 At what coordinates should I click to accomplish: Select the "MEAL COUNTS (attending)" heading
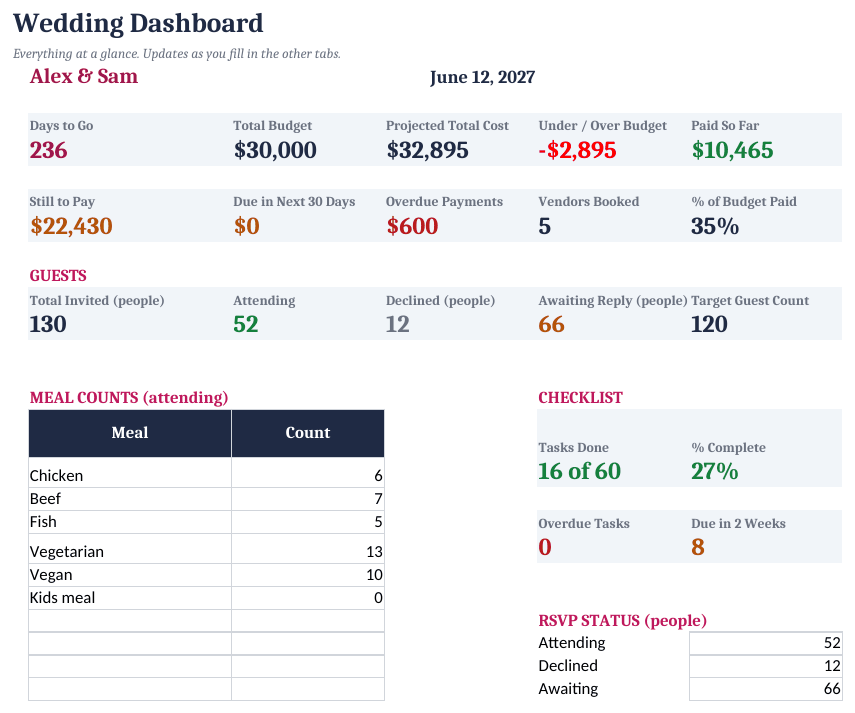[129, 398]
